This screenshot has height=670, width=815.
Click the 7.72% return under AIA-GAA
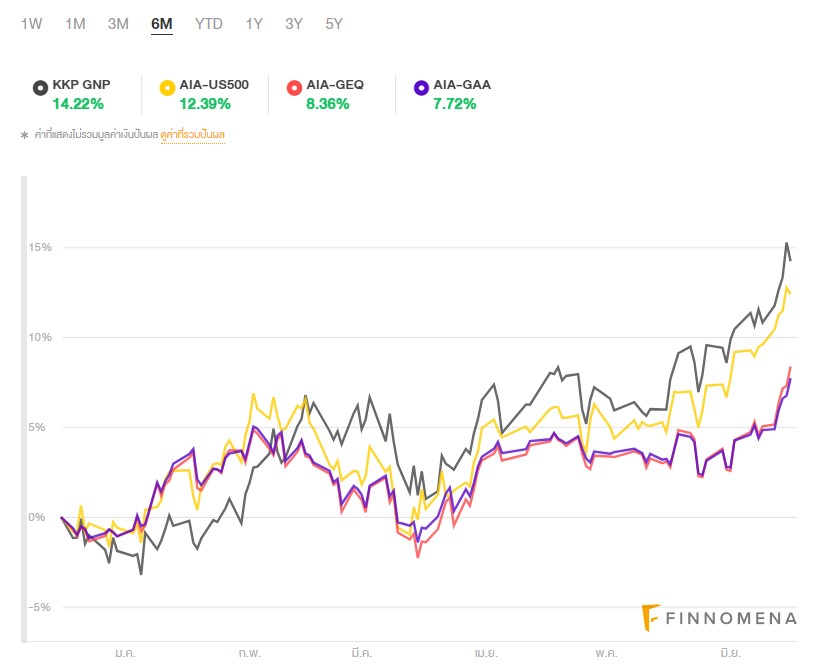(456, 103)
